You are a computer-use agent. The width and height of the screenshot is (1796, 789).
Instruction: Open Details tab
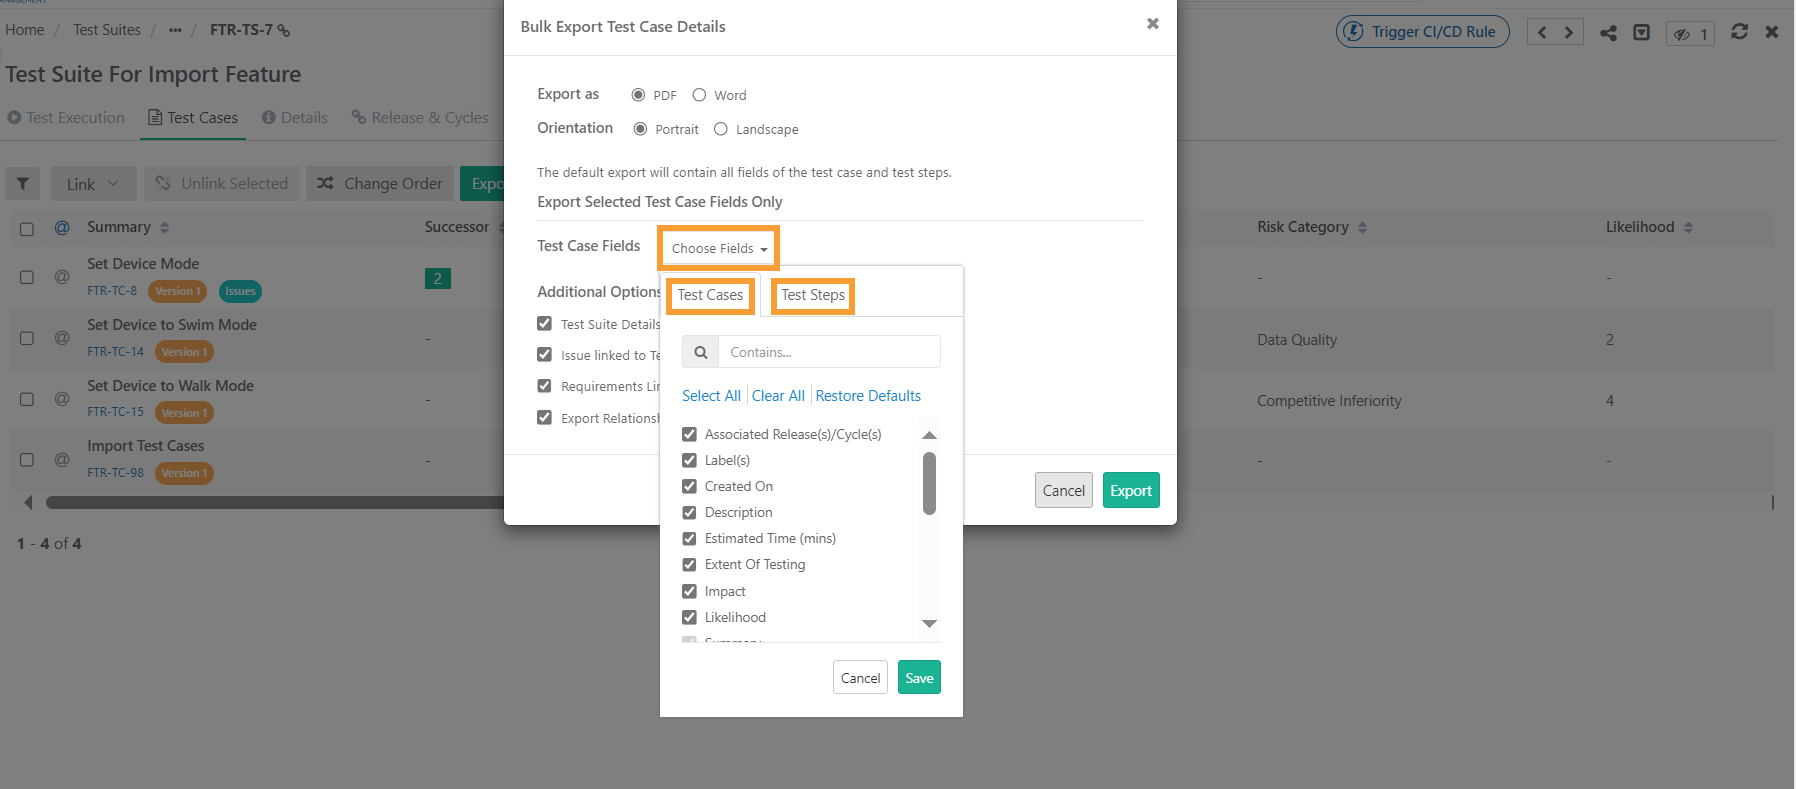coord(295,118)
